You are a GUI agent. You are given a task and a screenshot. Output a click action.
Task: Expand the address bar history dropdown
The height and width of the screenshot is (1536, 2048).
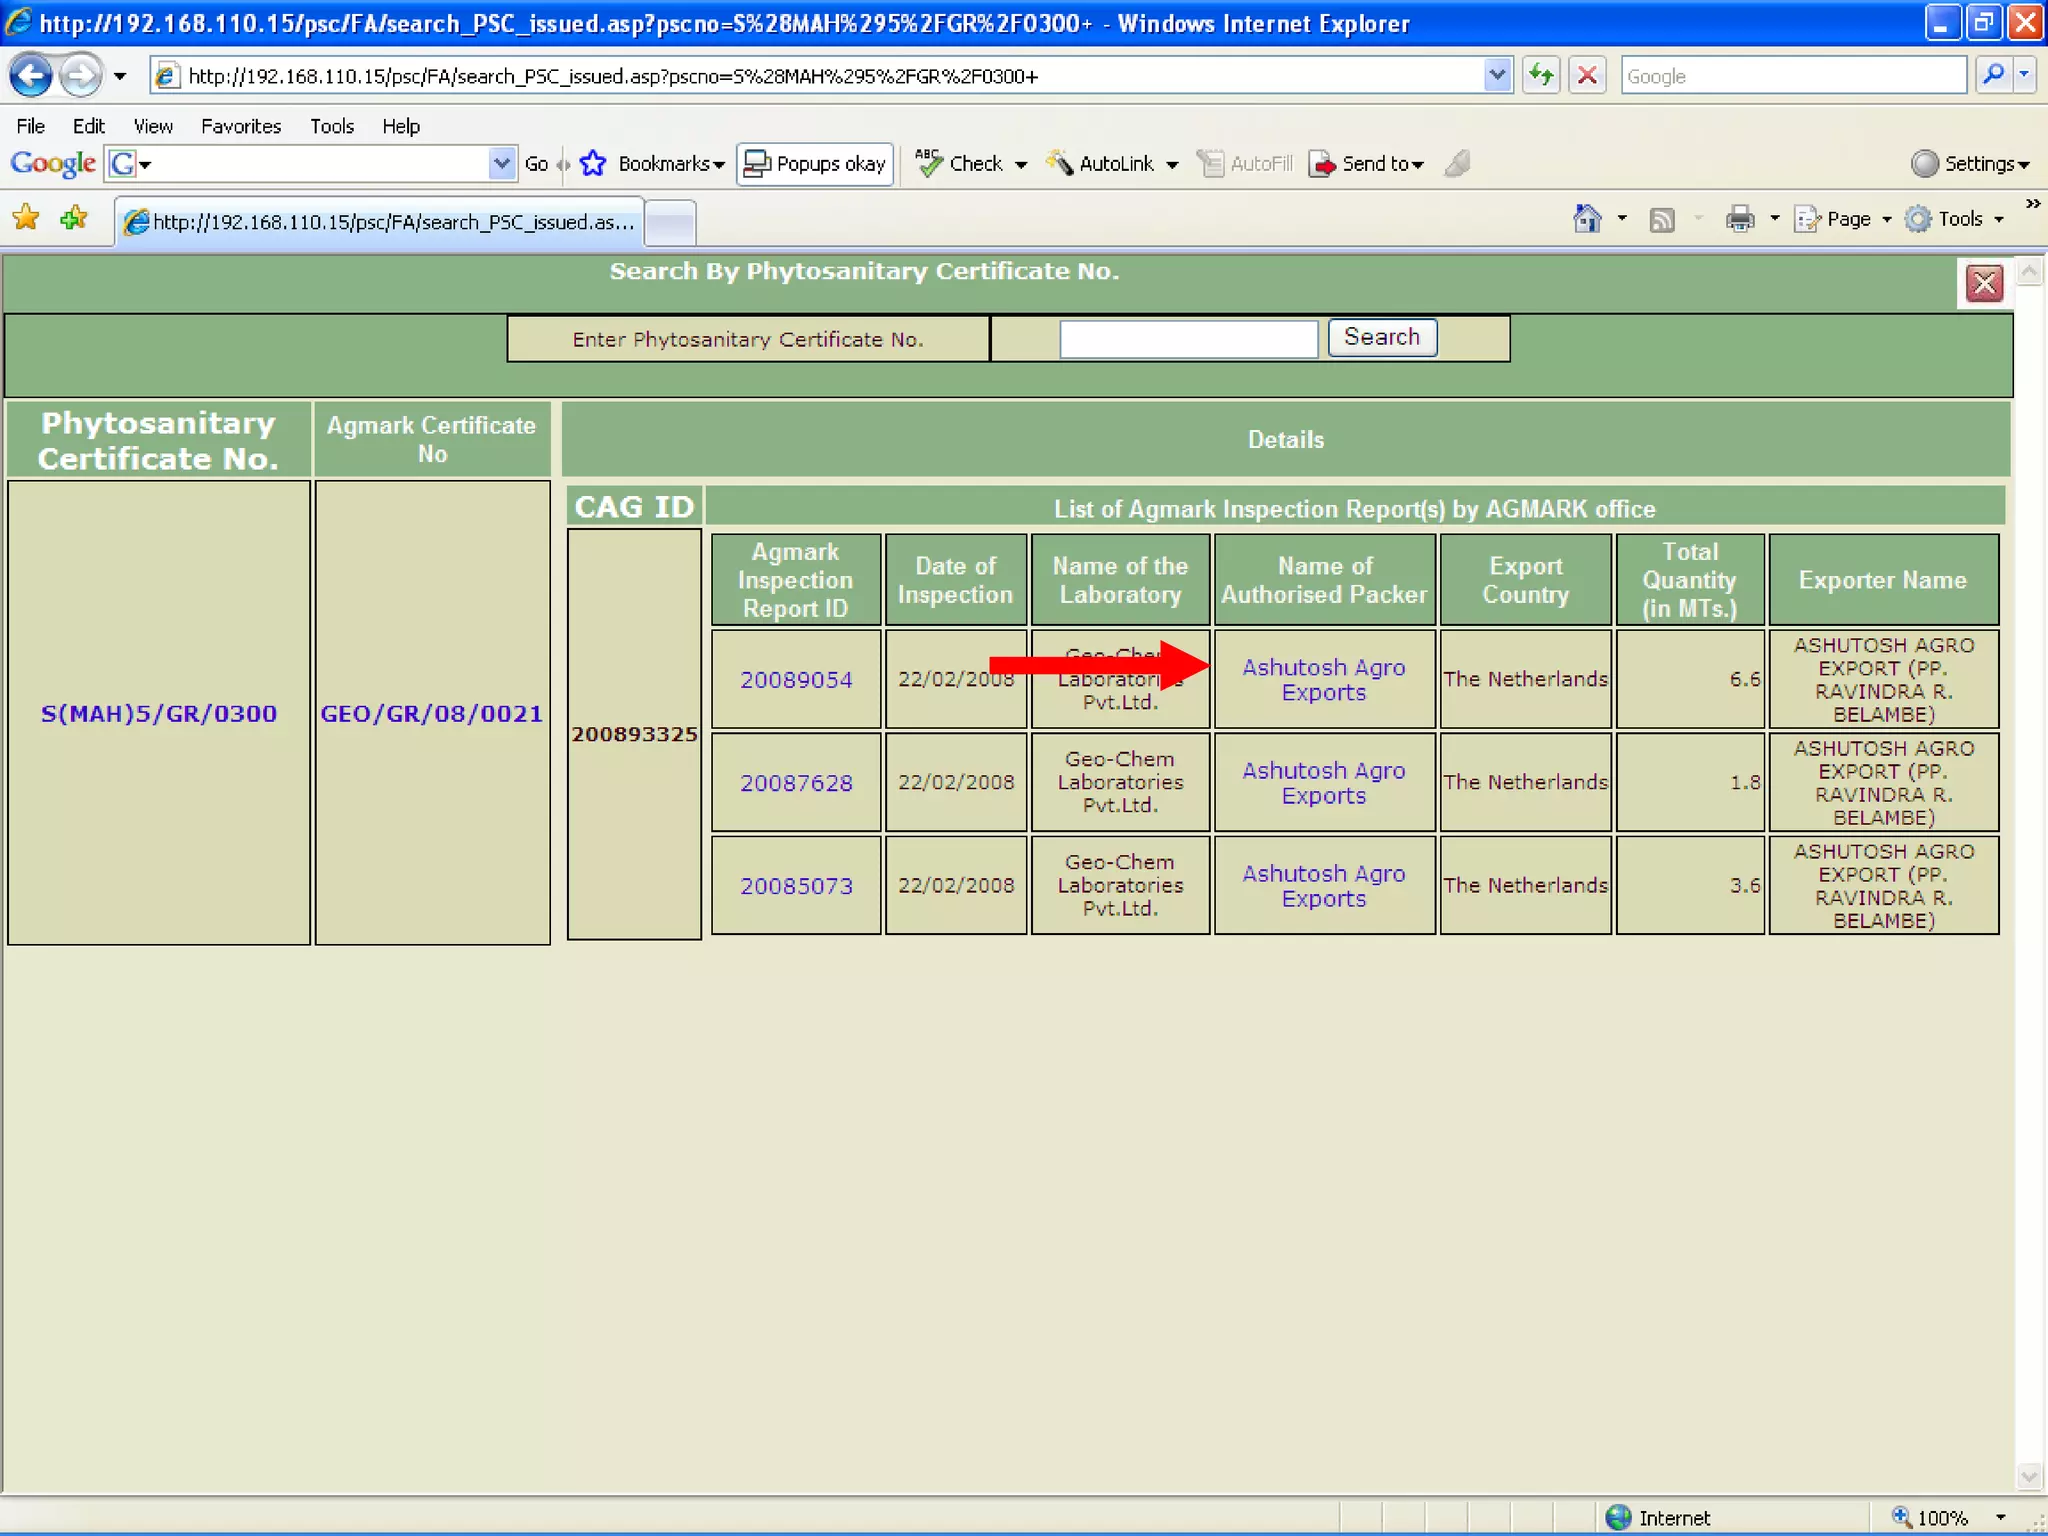pyautogui.click(x=1496, y=76)
